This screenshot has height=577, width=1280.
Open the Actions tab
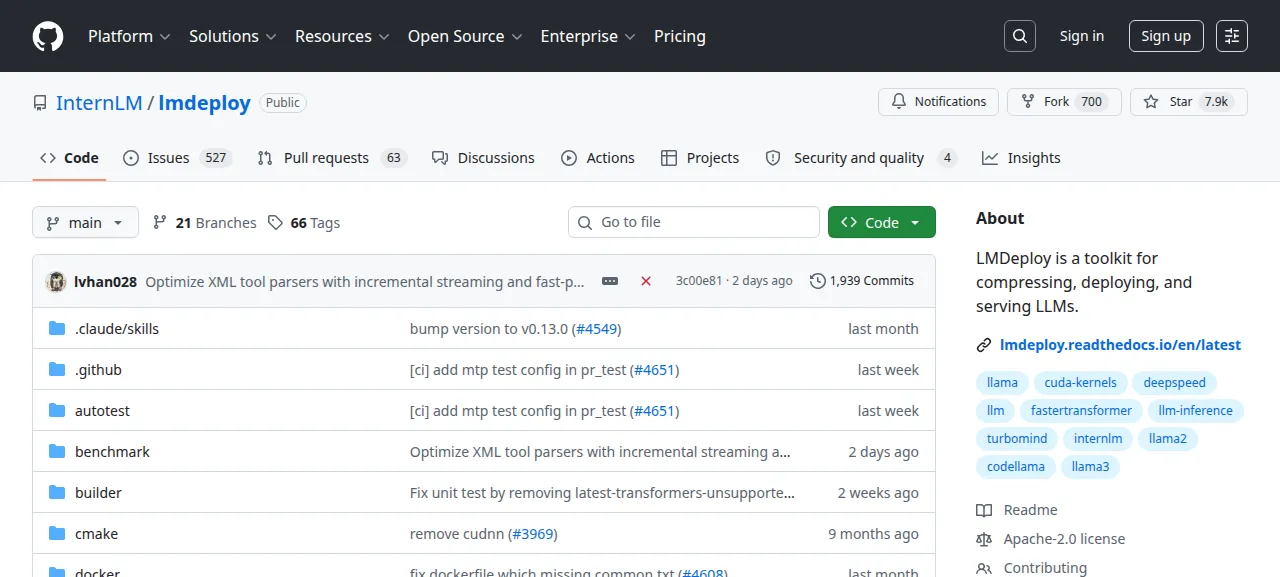pyautogui.click(x=598, y=158)
